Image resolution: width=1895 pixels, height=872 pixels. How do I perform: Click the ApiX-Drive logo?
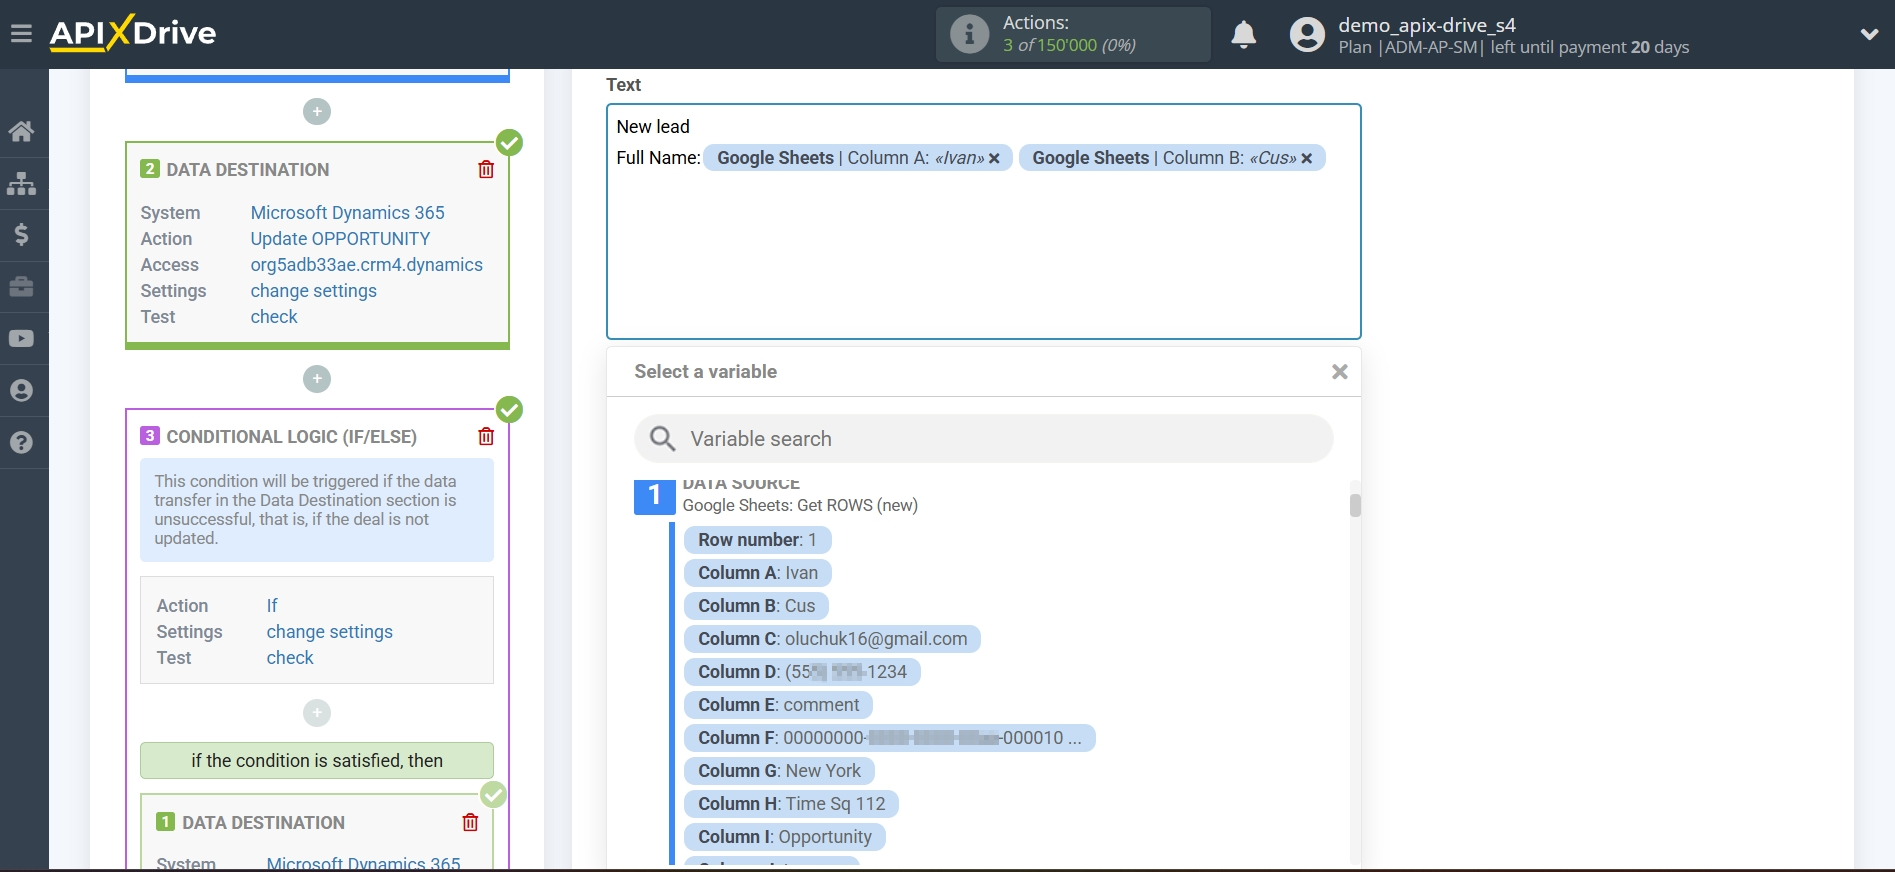click(132, 33)
